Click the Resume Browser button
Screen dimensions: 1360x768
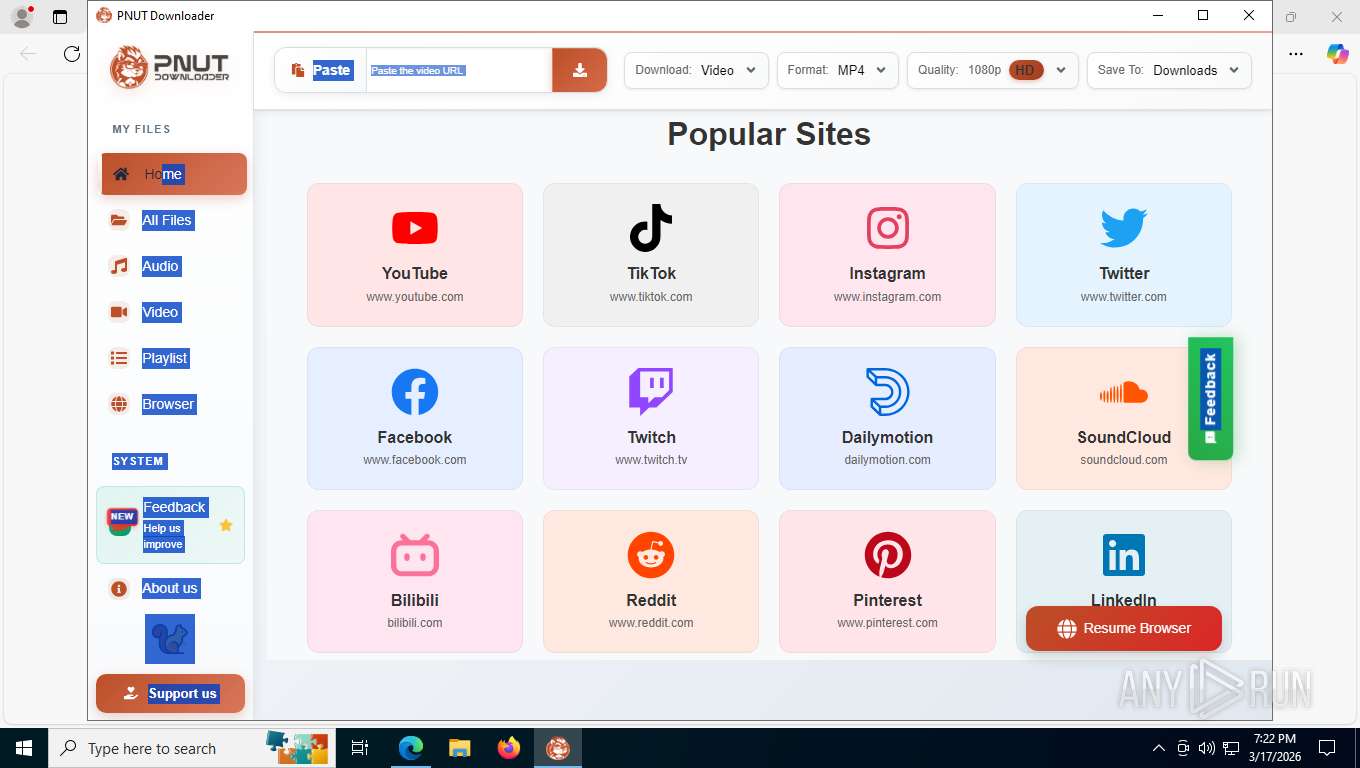click(1124, 628)
